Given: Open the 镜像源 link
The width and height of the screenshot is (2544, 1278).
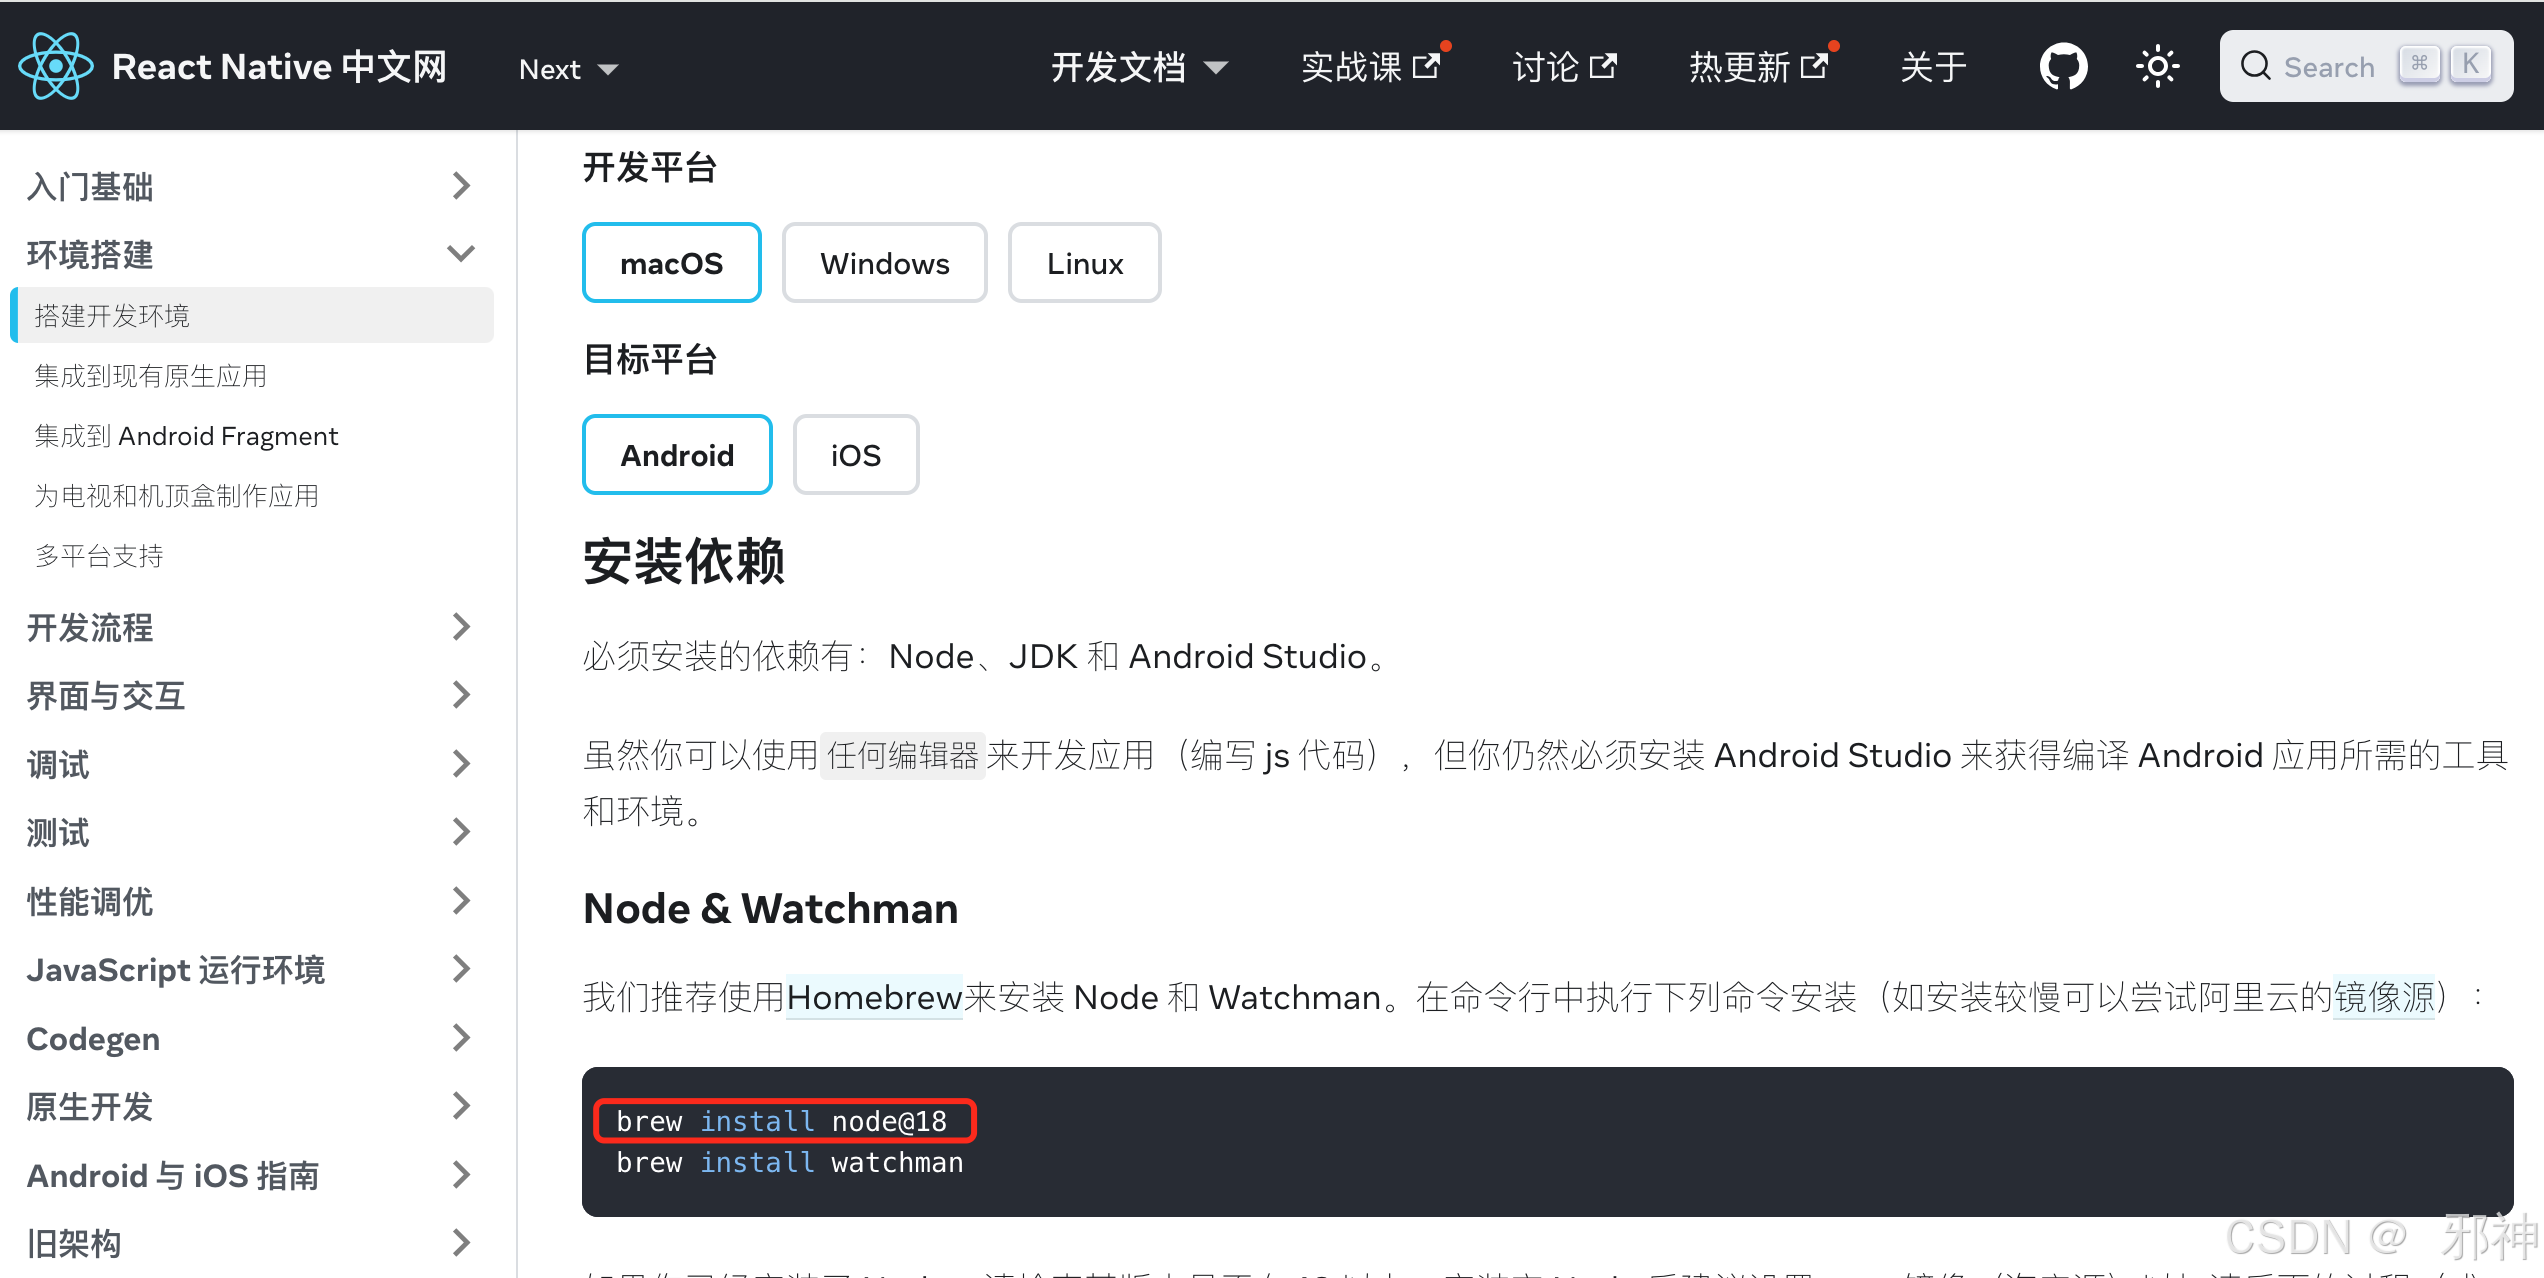Looking at the screenshot, I should coord(2383,997).
